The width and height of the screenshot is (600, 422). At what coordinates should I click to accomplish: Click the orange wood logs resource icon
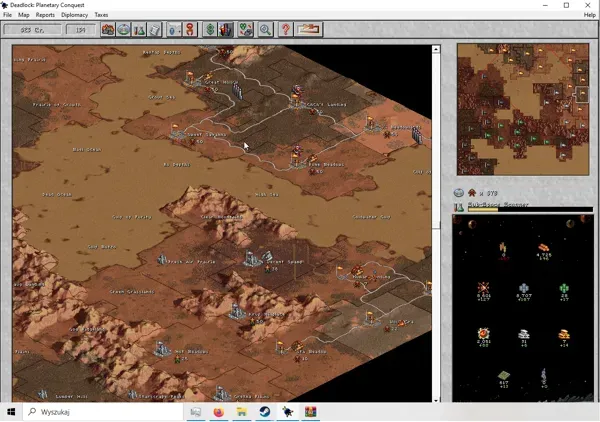(x=543, y=248)
